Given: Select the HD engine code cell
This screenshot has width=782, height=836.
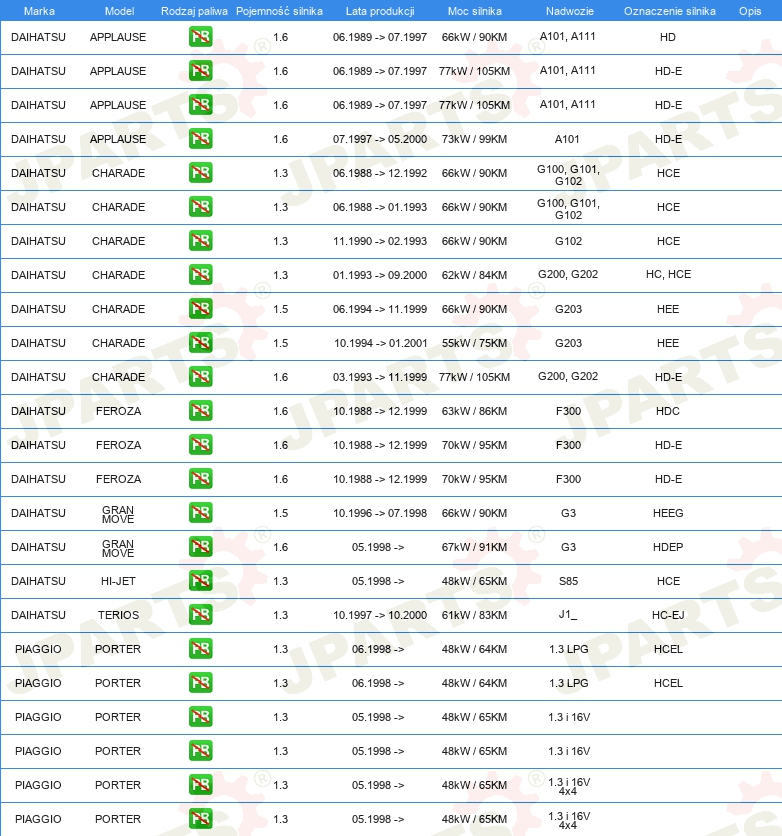Looking at the screenshot, I should 667,37.
